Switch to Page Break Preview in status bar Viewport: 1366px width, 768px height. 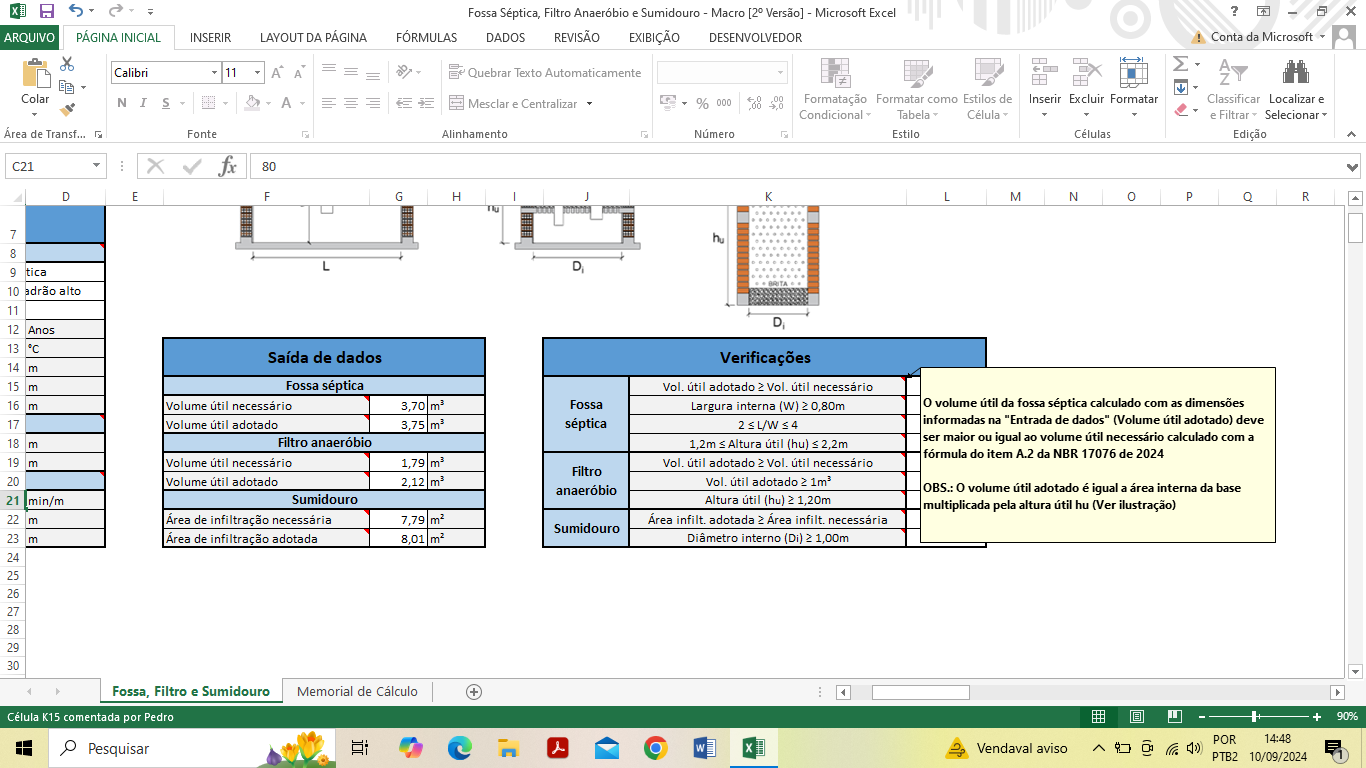[x=1174, y=716]
